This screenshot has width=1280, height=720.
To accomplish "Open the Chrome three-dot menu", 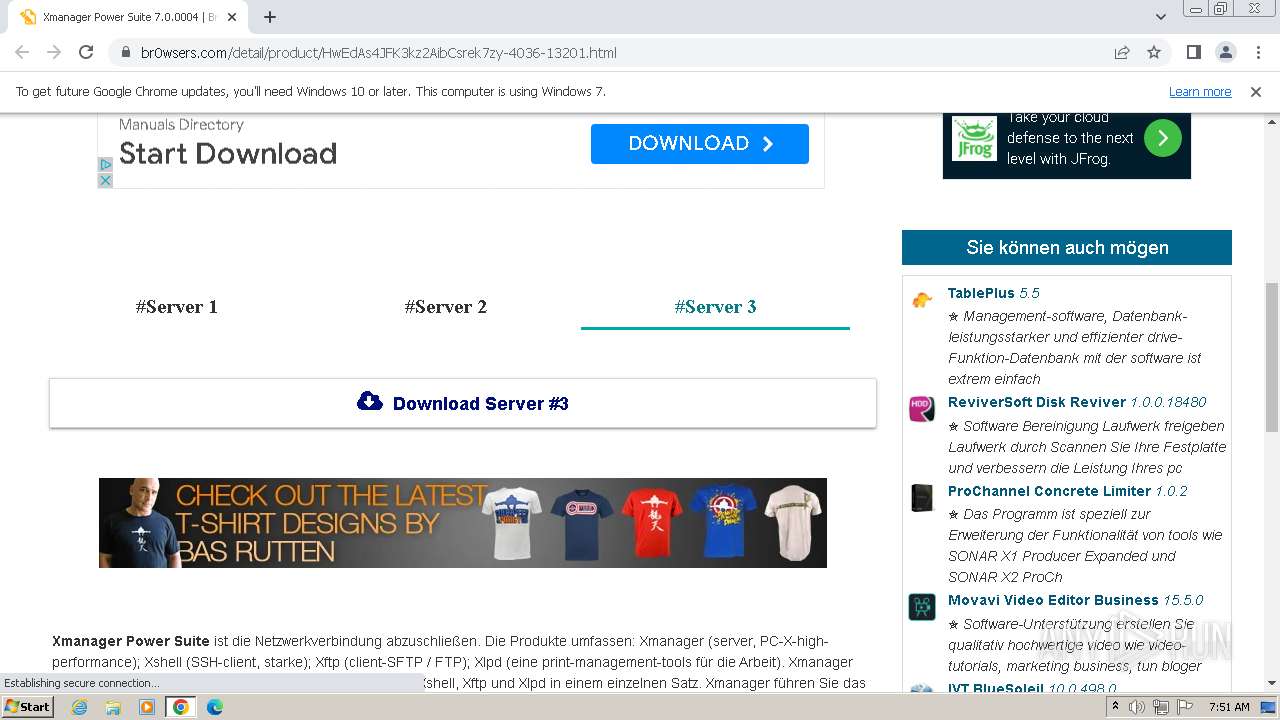I will point(1257,52).
